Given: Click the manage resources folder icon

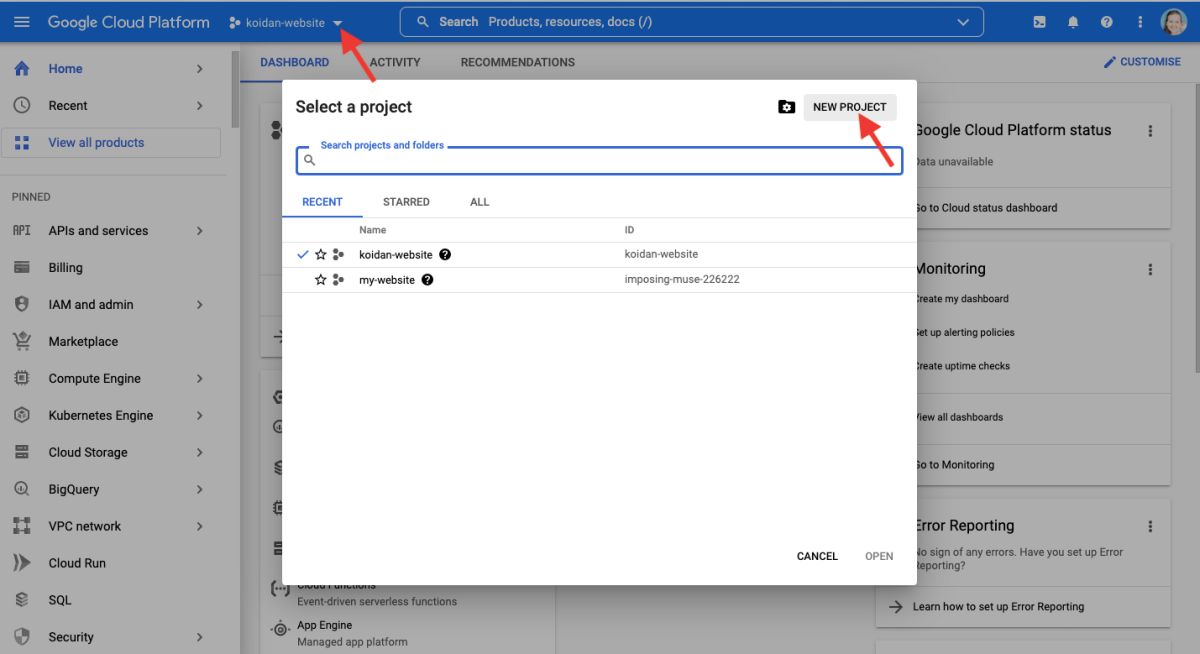Looking at the screenshot, I should (786, 107).
